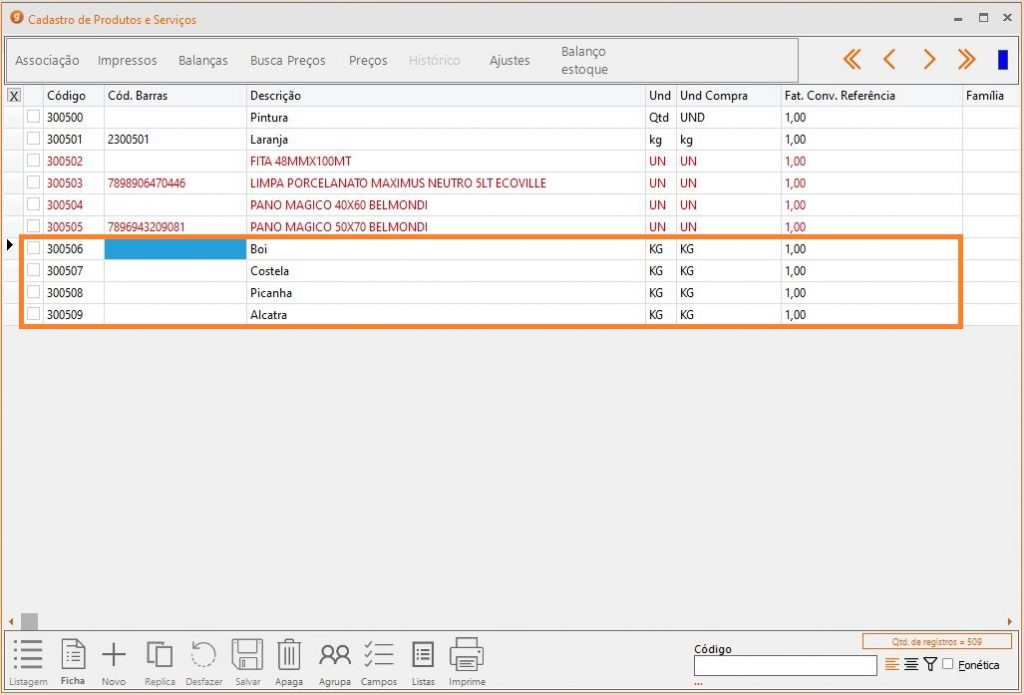Enable the Fonética checkbox
Viewport: 1024px width, 695px height.
tap(948, 665)
